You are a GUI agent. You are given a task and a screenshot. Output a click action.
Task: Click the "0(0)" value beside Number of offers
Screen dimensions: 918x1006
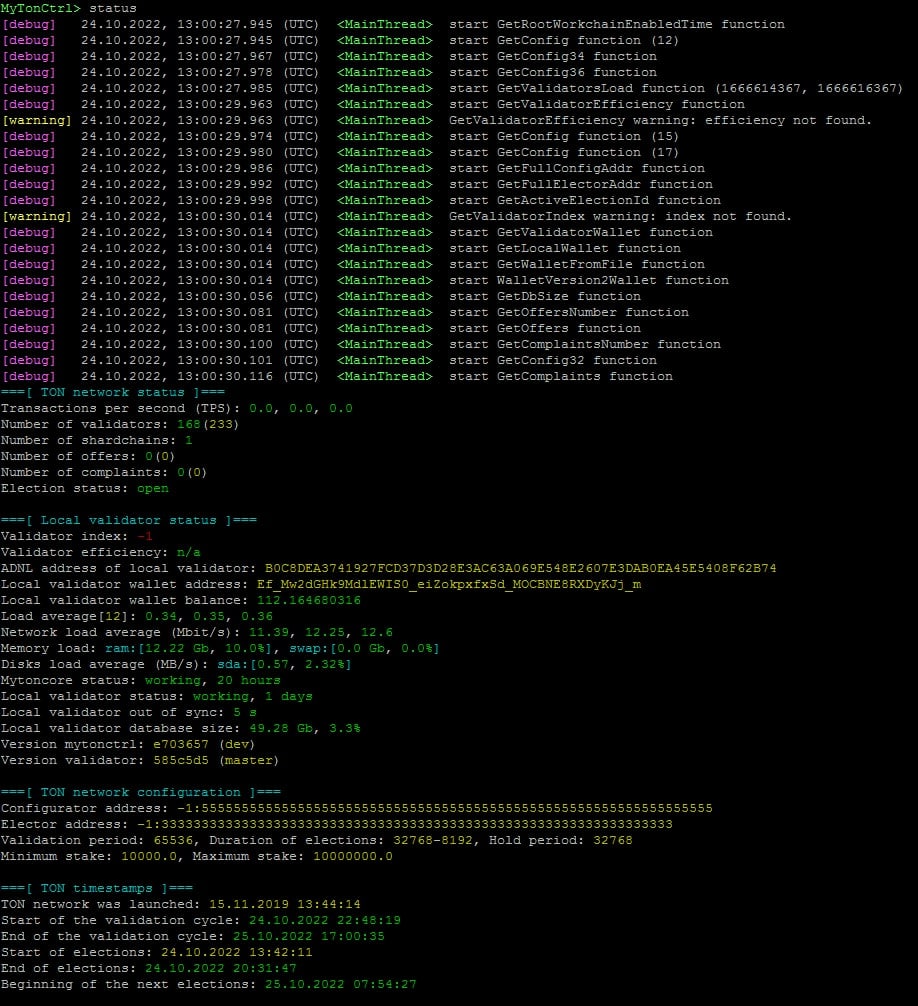(x=160, y=457)
